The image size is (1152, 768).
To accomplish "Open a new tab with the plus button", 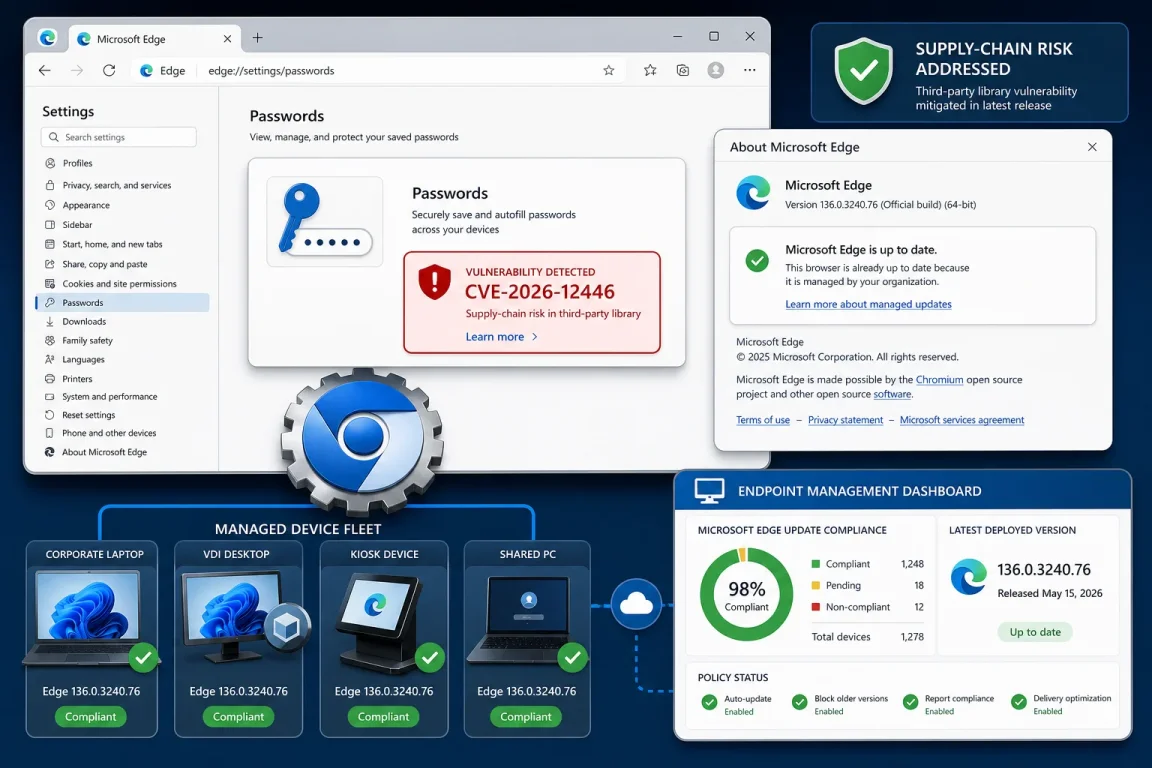I will click(x=257, y=38).
